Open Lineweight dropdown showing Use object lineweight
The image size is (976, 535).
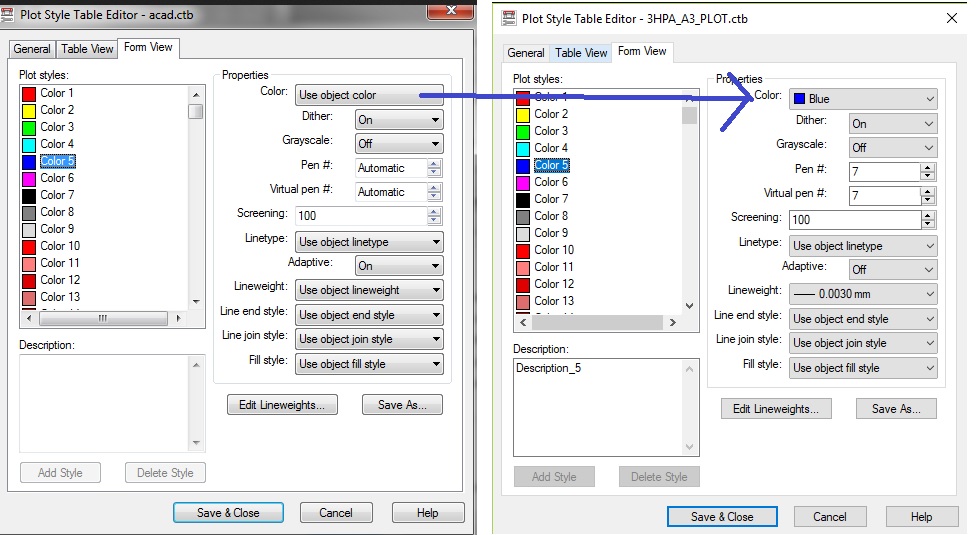click(x=369, y=290)
